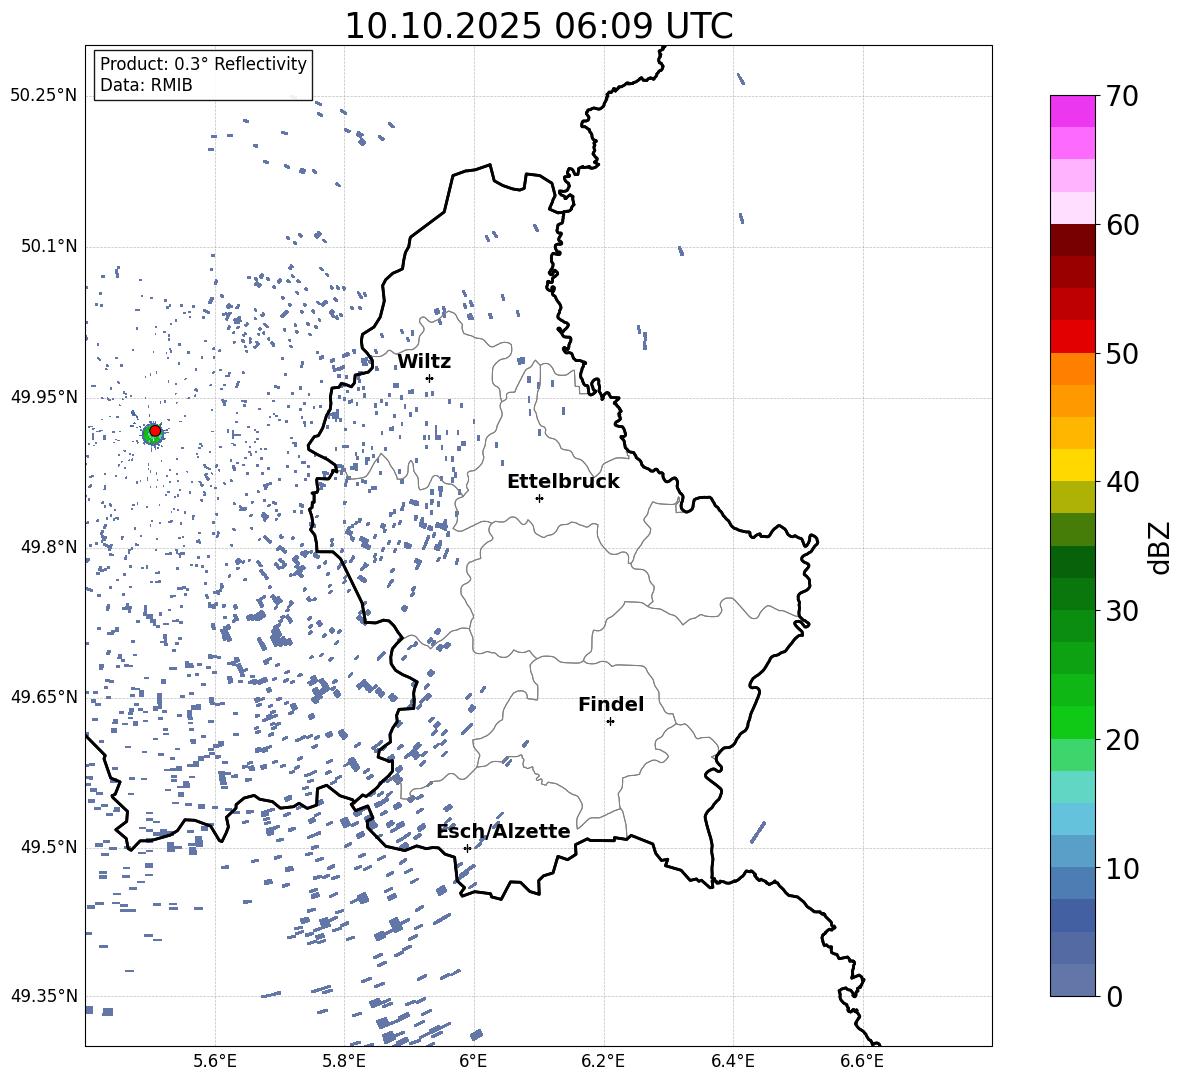The width and height of the screenshot is (1184, 1081).
Task: Pick the bright green swatch just above 20 dBZ
Action: pos(1072,722)
